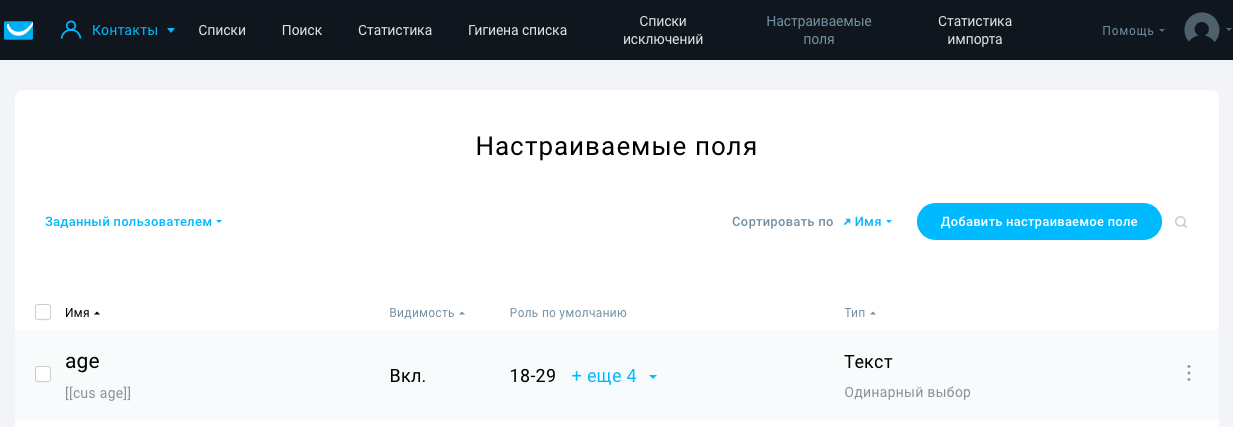
Task: Open the Контакты section menu
Action: click(x=118, y=30)
